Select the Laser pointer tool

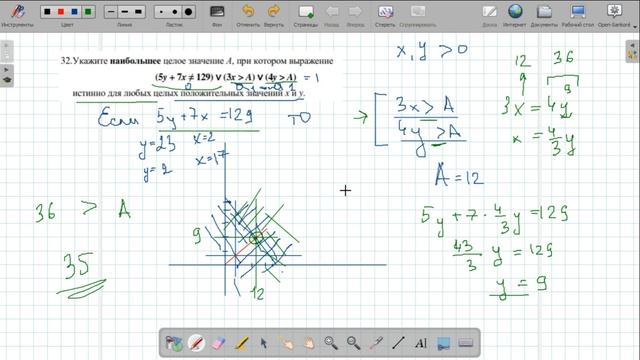[376, 343]
